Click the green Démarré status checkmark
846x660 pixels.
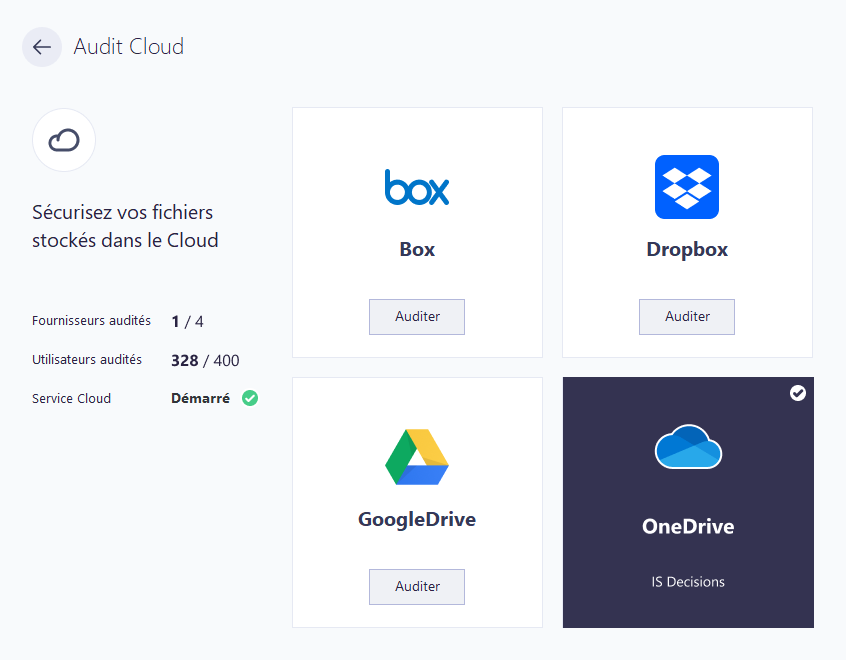coord(250,398)
